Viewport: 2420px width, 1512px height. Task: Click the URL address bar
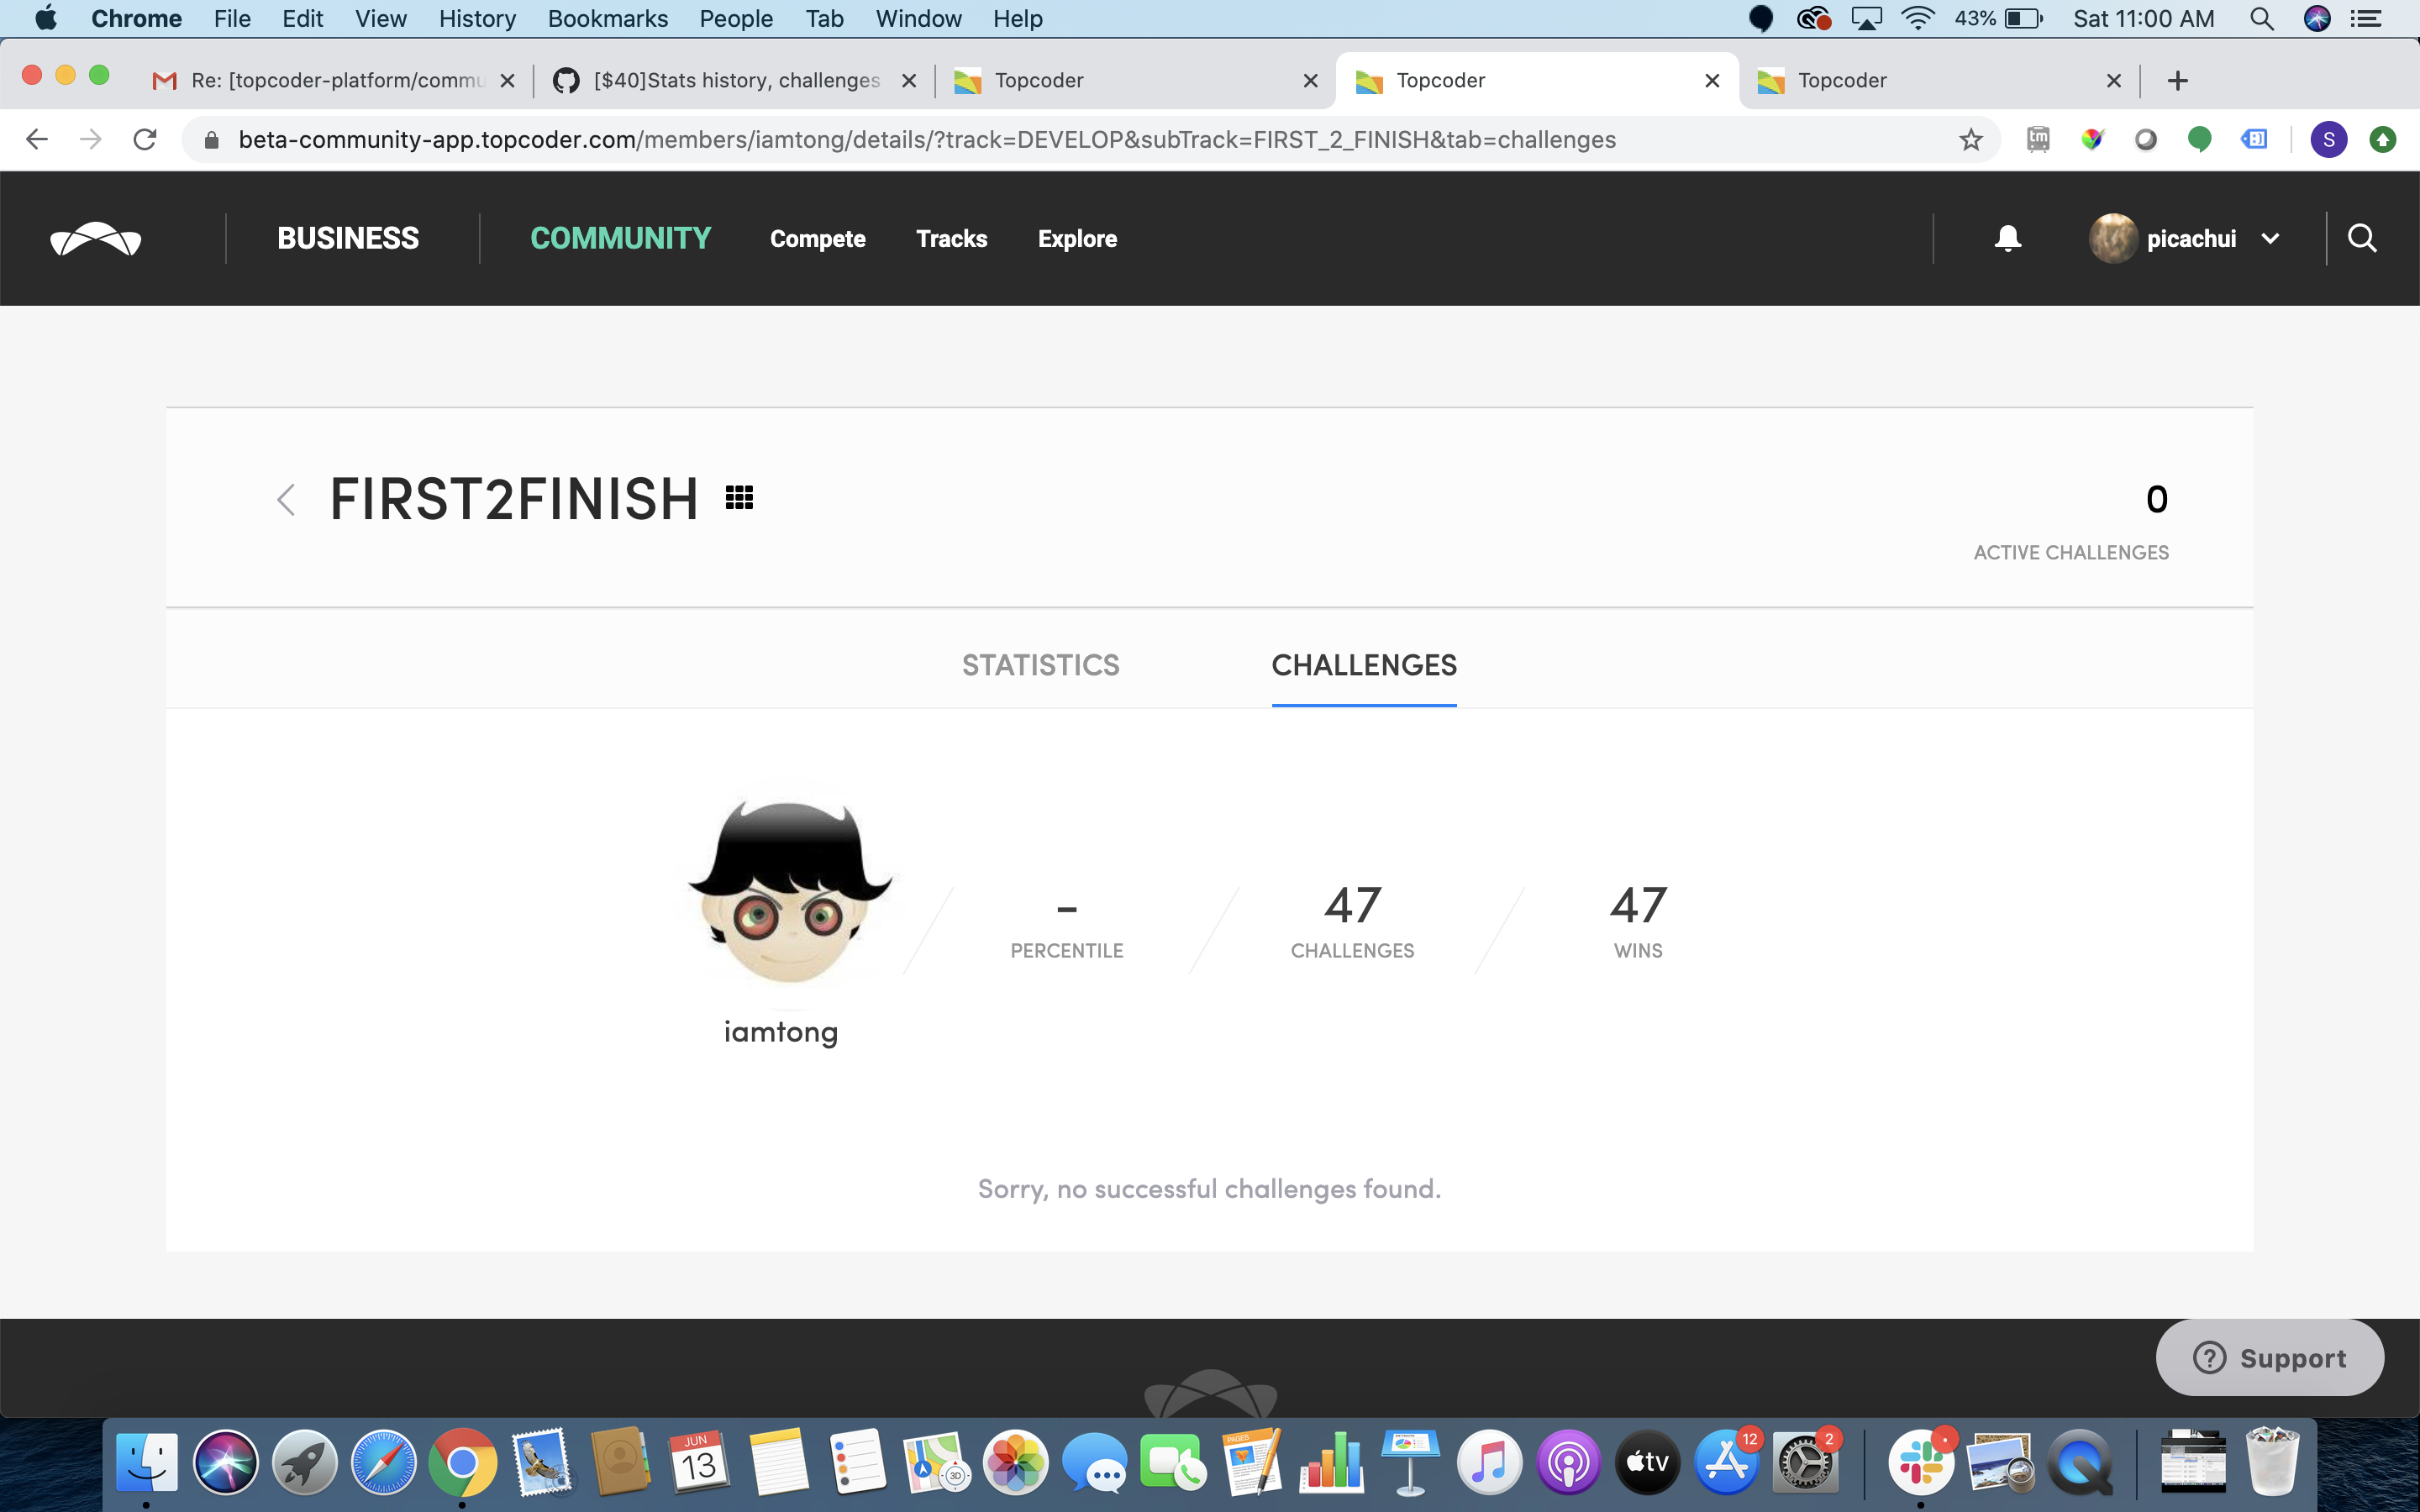point(1090,140)
